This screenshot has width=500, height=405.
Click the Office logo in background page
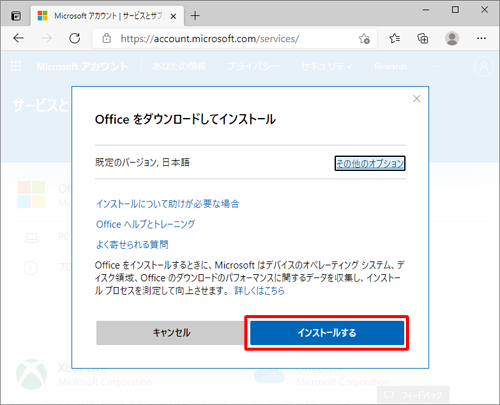click(31, 195)
